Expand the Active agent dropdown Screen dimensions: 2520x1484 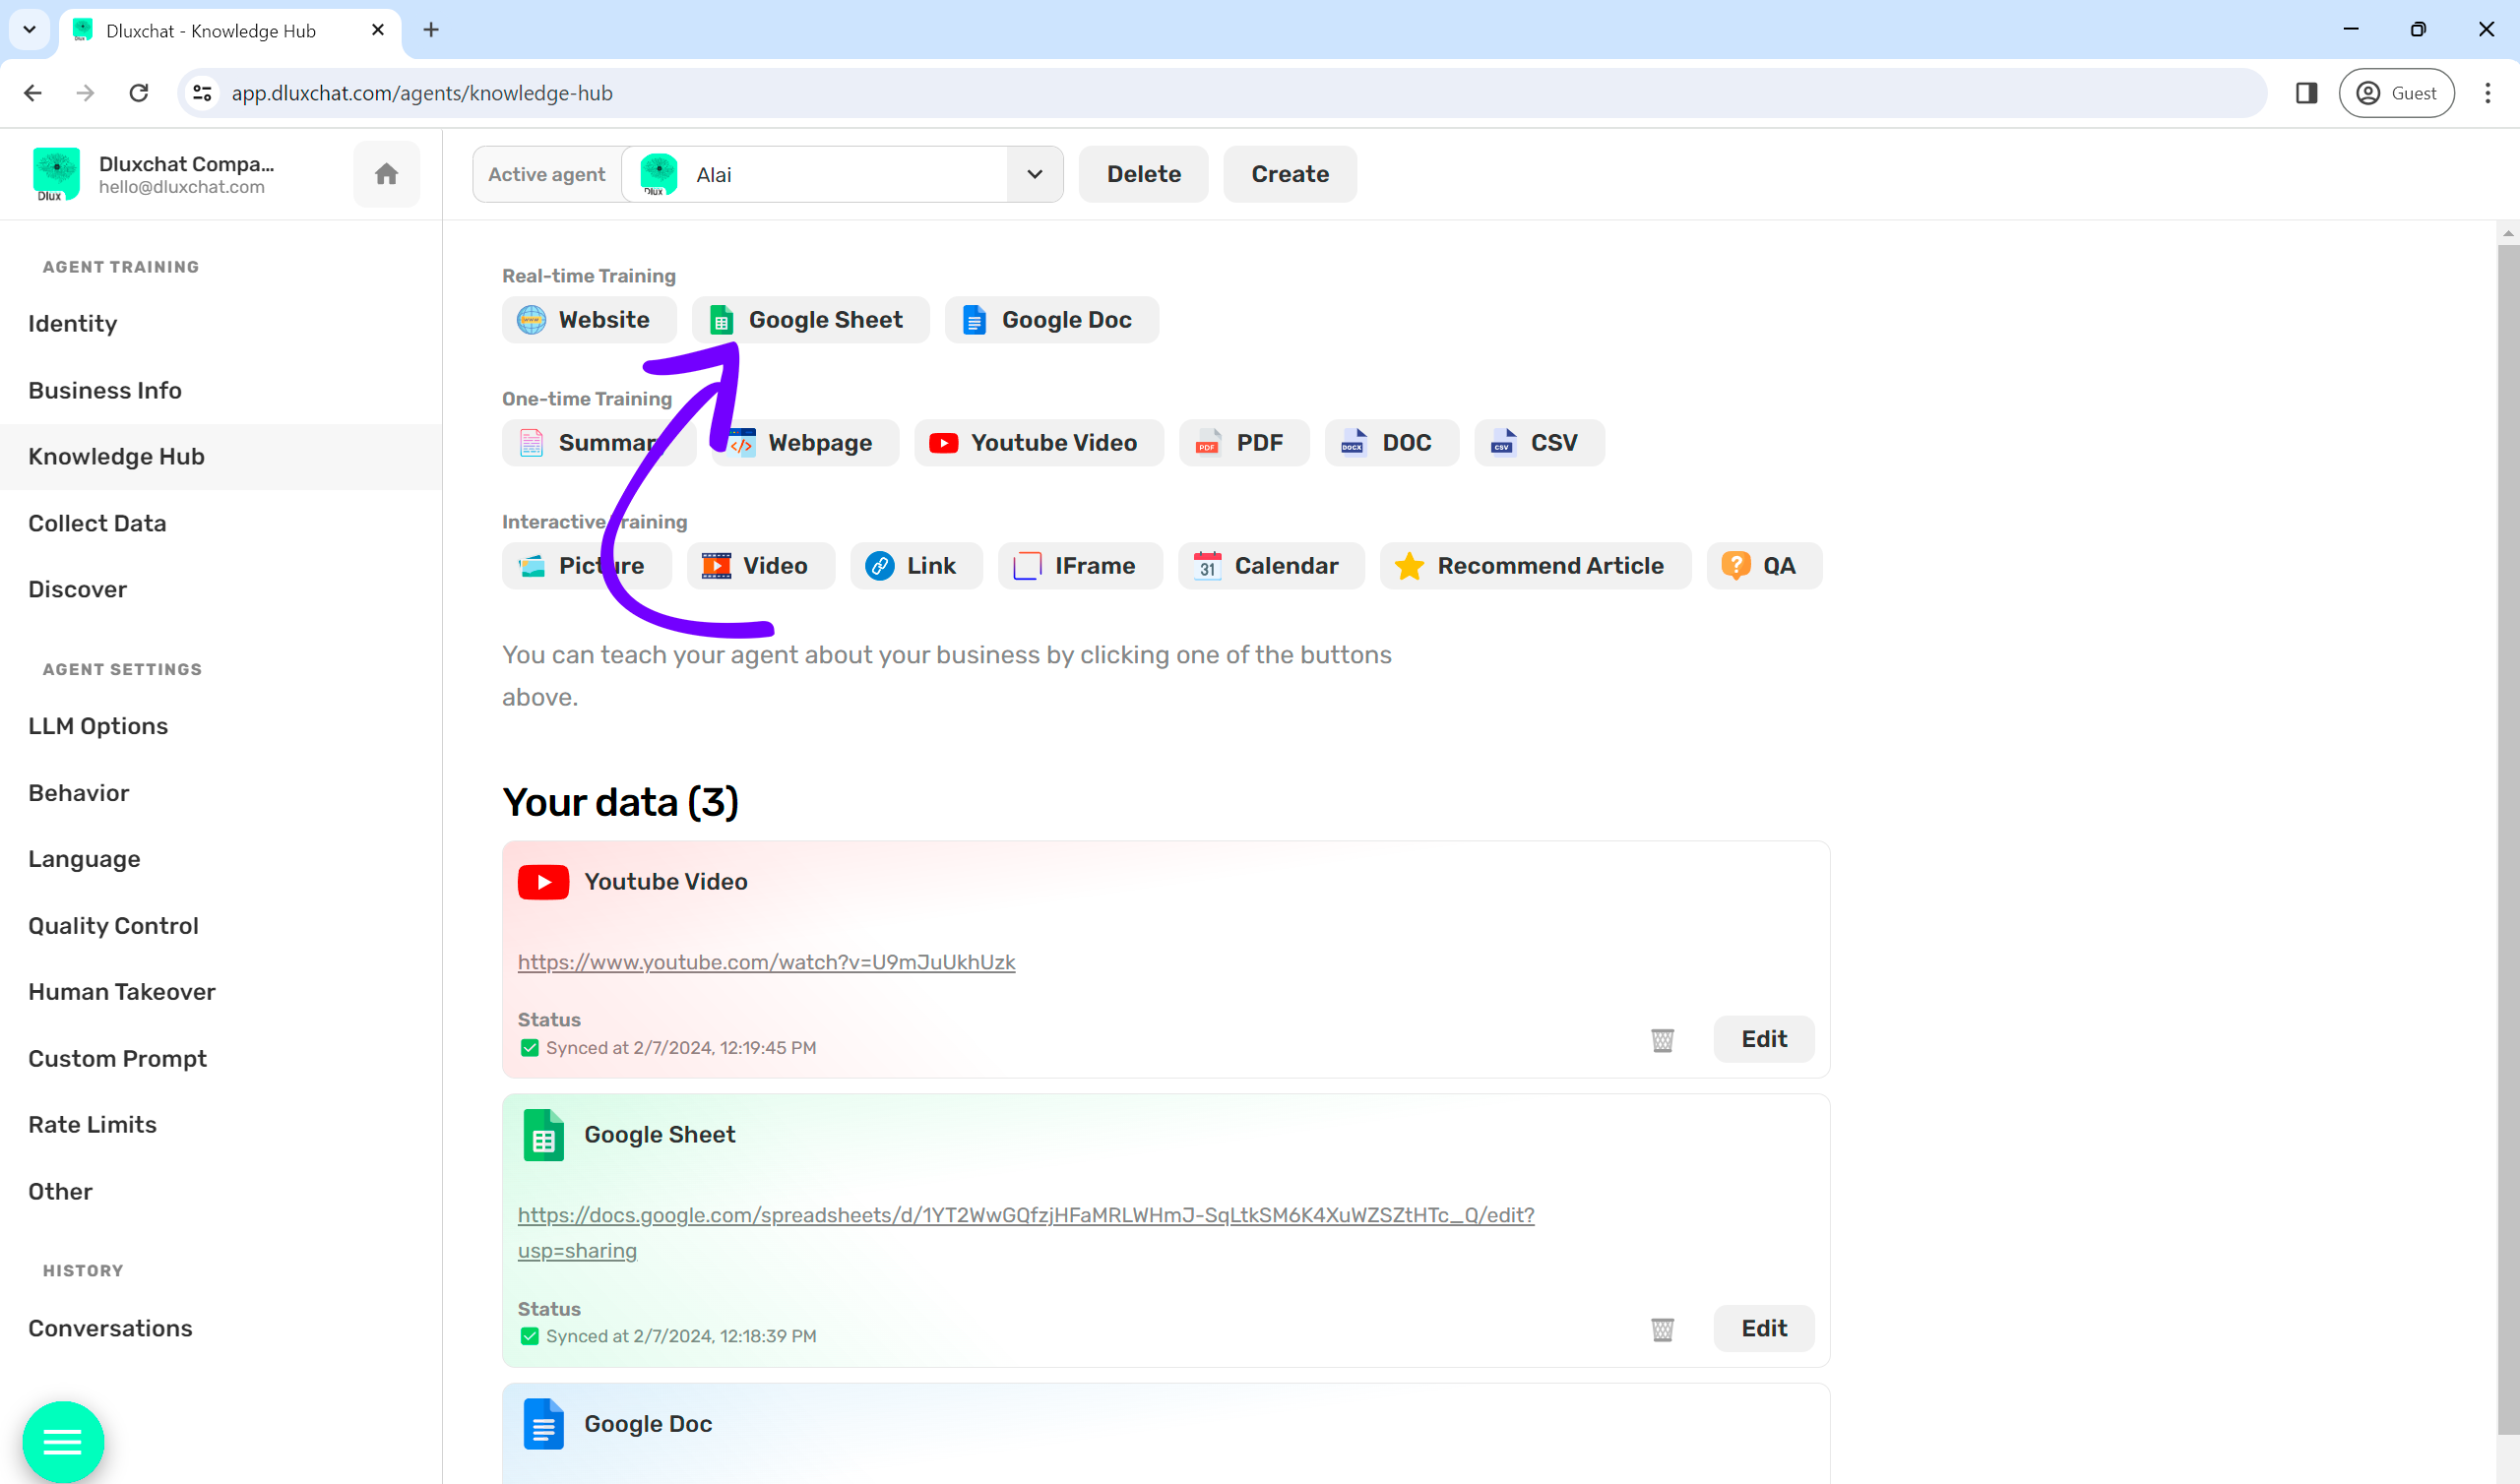click(x=1034, y=174)
